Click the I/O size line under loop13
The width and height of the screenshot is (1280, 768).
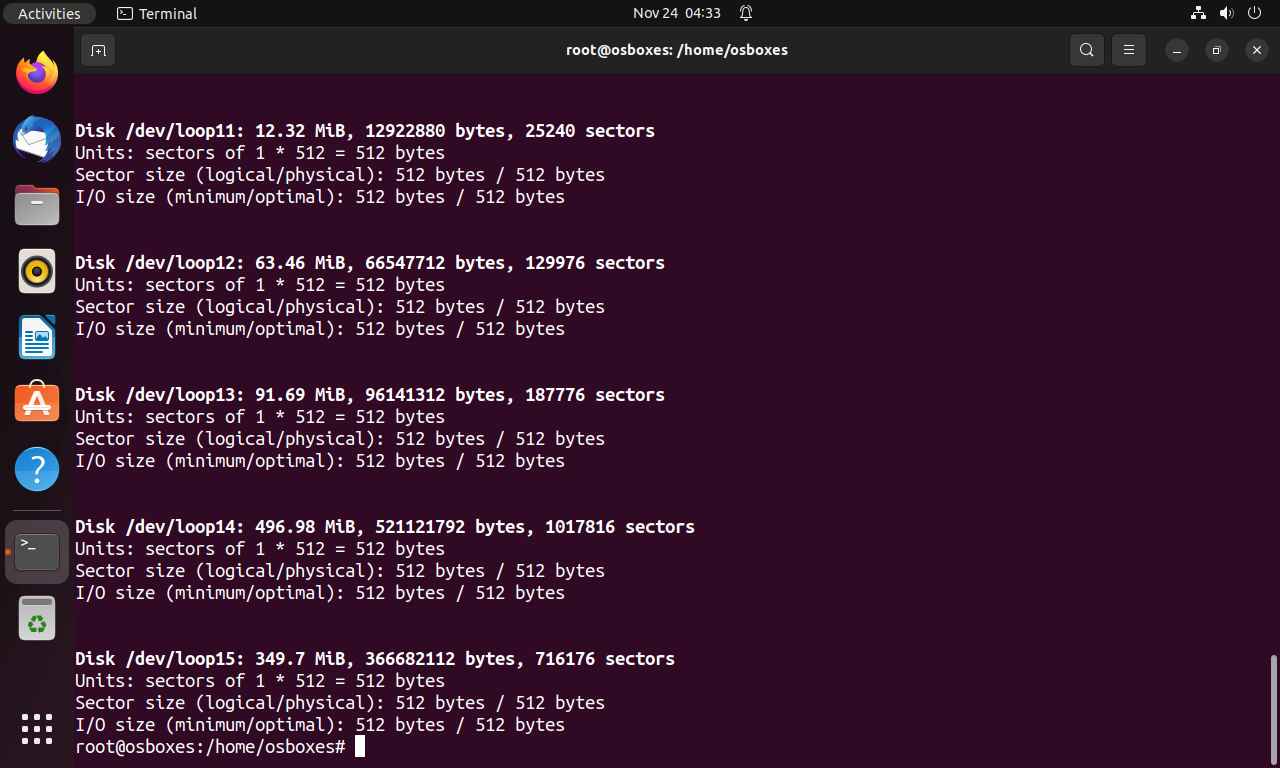(x=320, y=461)
